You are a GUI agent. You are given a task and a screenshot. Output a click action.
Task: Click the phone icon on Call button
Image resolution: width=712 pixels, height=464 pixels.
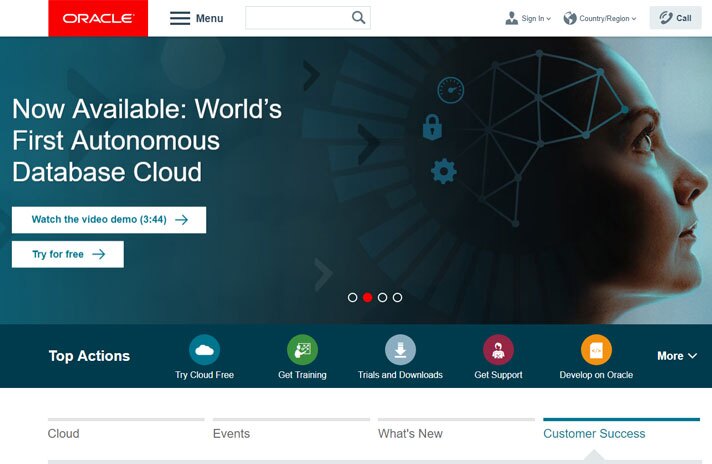coord(666,18)
